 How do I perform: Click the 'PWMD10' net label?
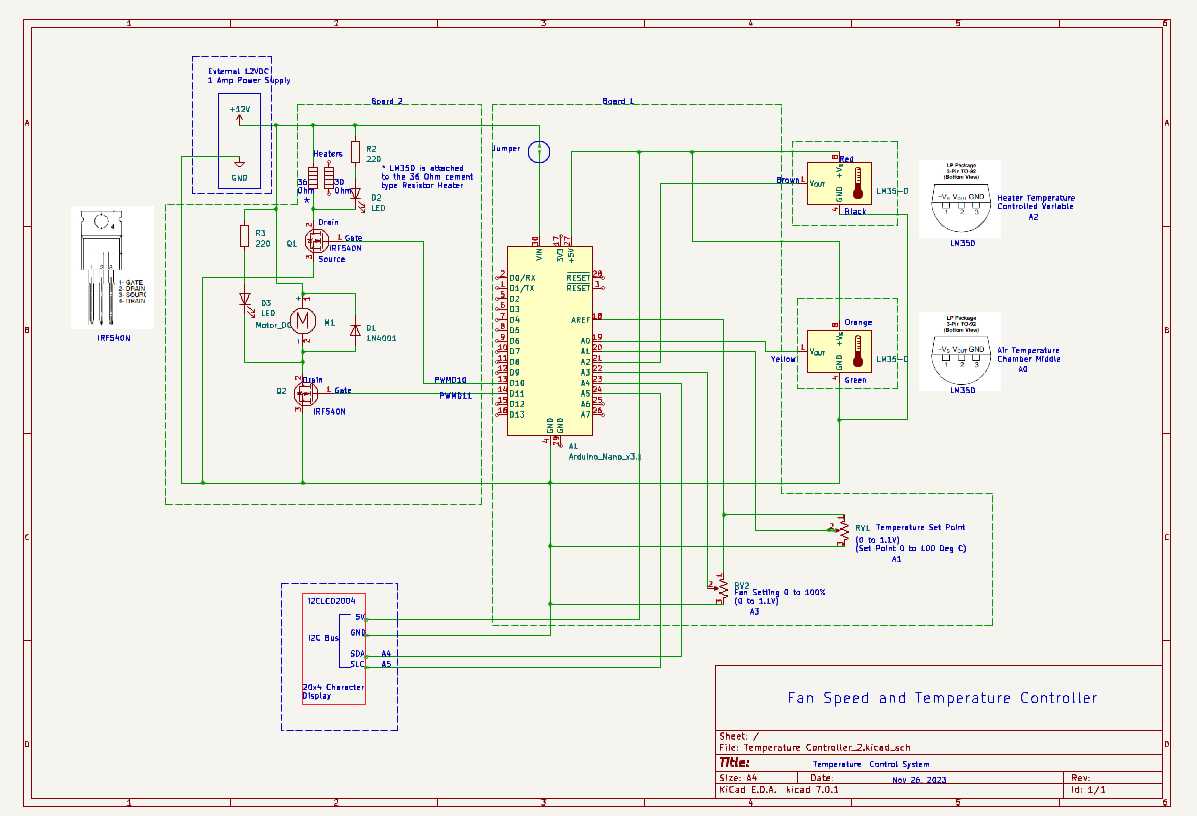tap(450, 380)
